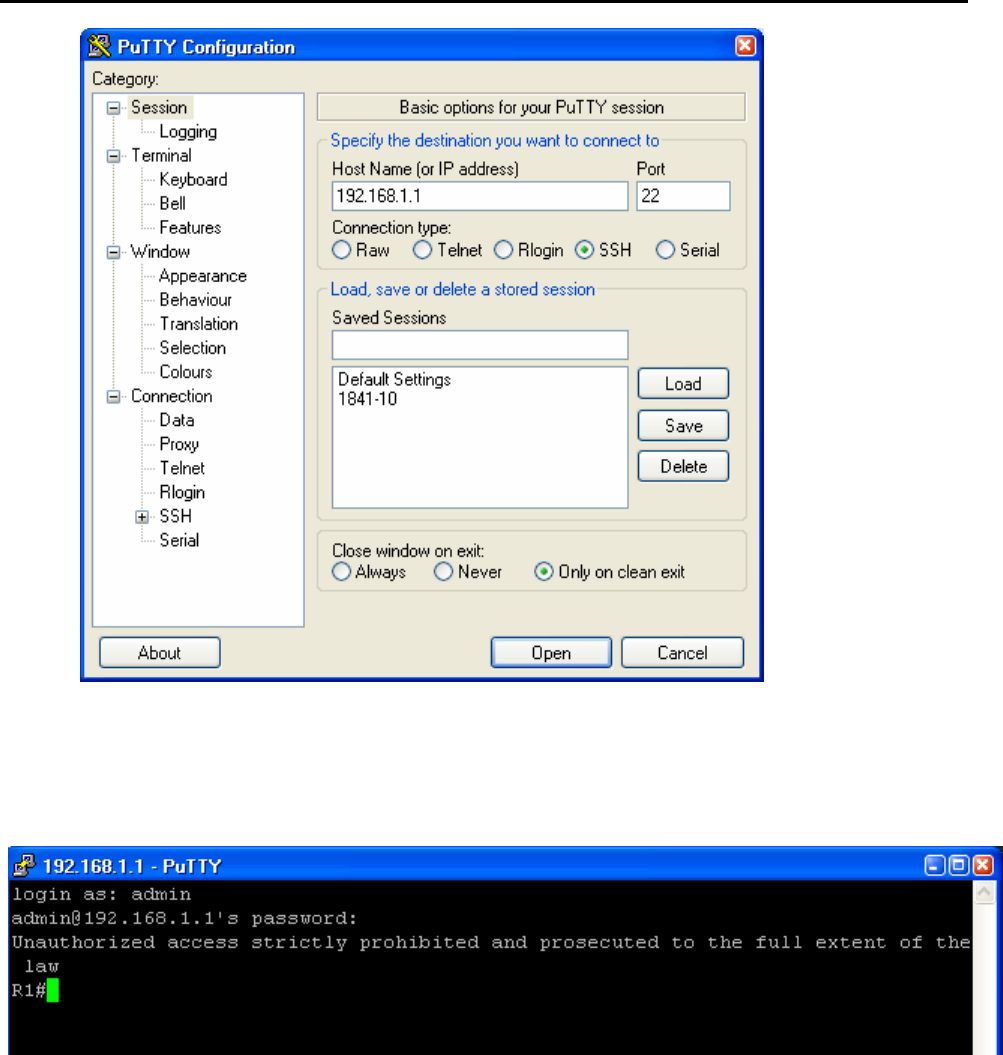Select Default Settings in saved sessions
The width and height of the screenshot is (1003, 1055).
click(394, 379)
